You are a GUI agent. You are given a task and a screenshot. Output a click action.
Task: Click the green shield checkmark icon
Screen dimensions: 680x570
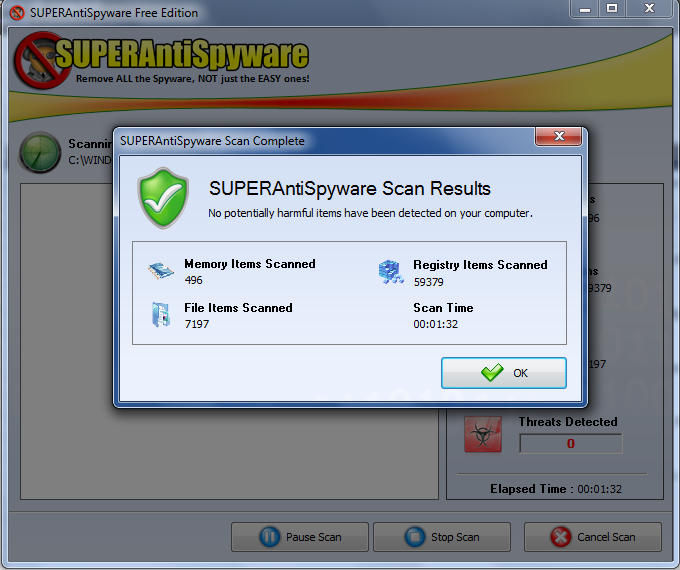(163, 198)
